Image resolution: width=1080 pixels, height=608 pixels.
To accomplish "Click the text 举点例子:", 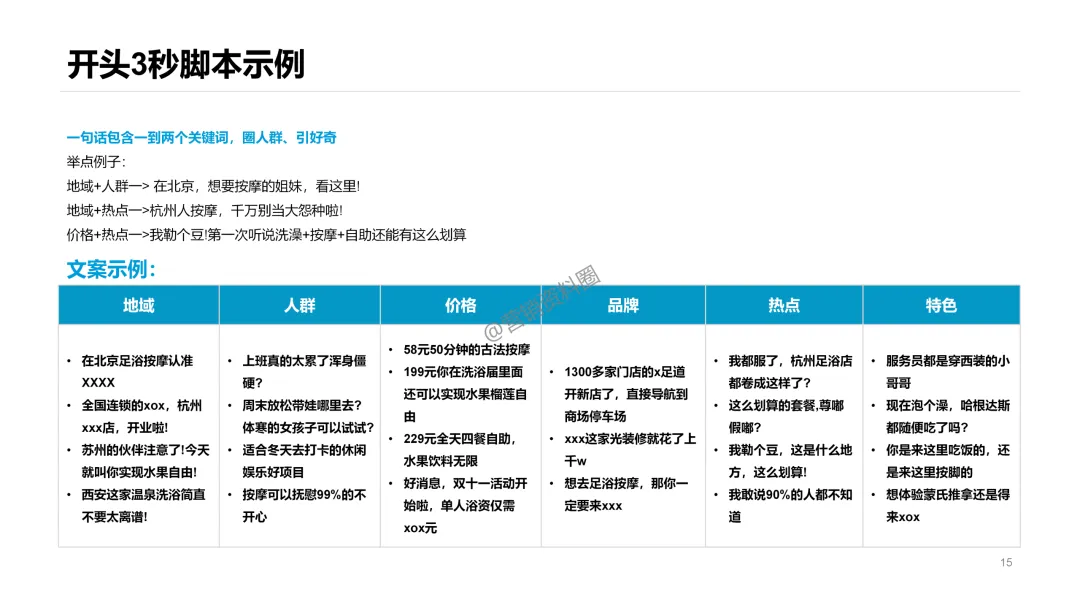I will pos(96,163).
